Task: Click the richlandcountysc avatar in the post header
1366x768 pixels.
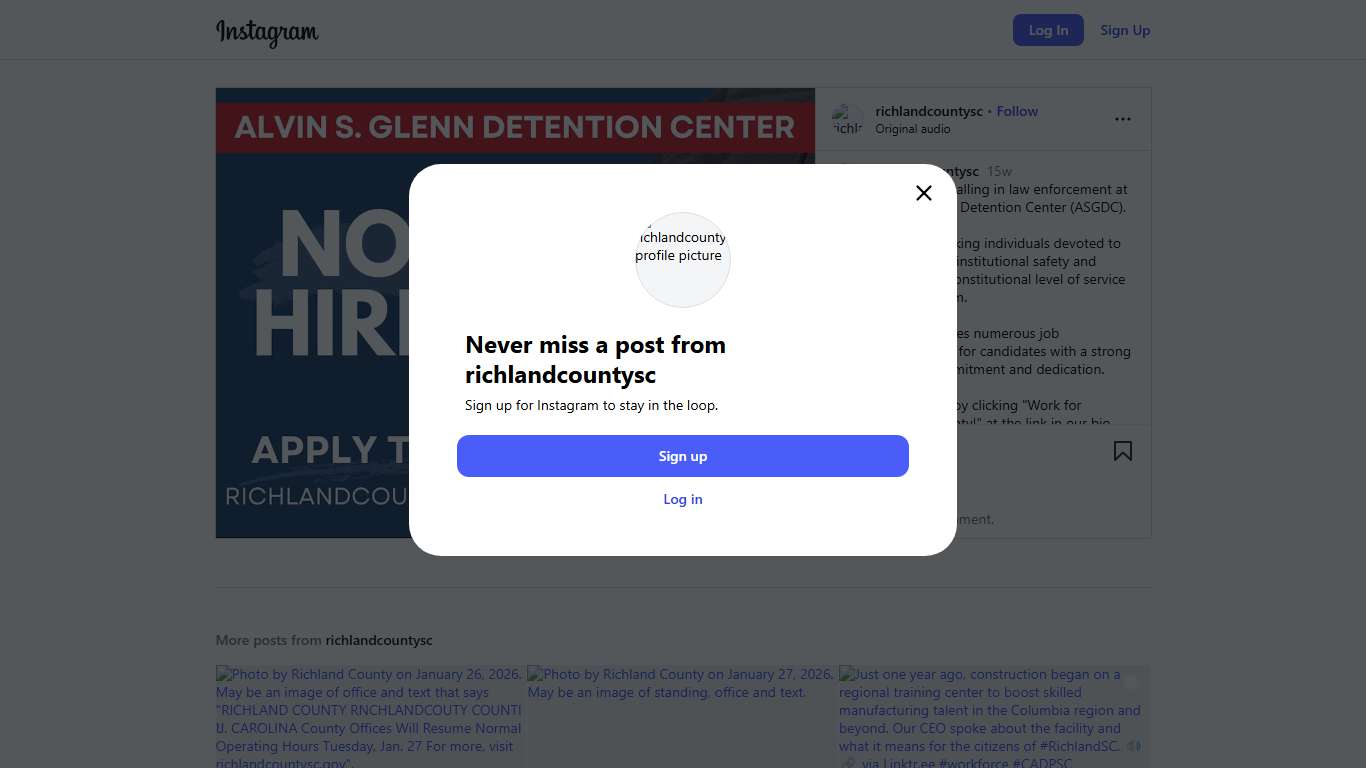Action: [848, 120]
